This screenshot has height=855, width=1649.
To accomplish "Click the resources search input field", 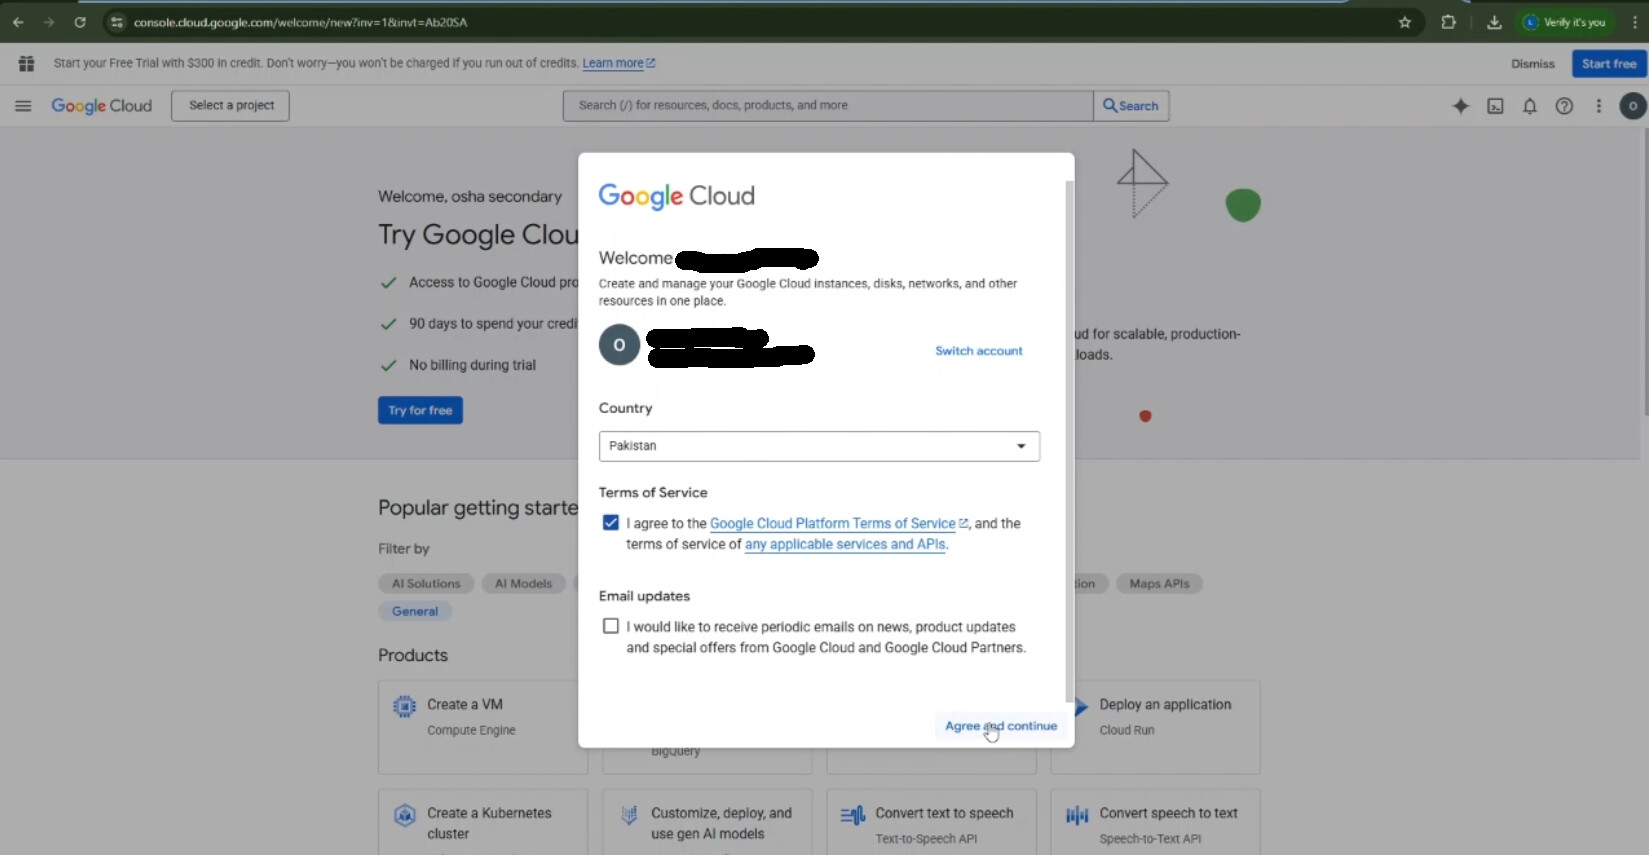I will [x=827, y=106].
